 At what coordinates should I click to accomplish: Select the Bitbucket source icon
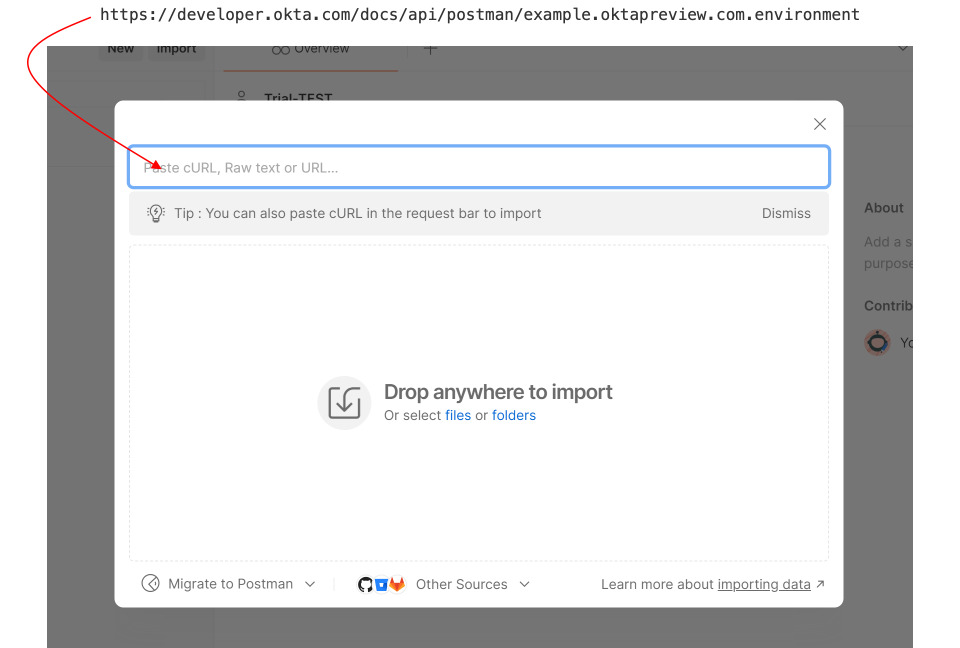(381, 584)
